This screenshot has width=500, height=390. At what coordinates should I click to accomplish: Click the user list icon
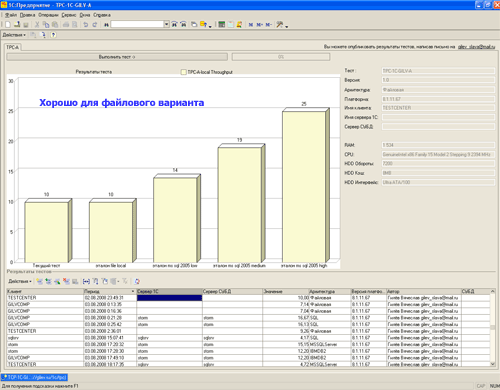[239, 24]
